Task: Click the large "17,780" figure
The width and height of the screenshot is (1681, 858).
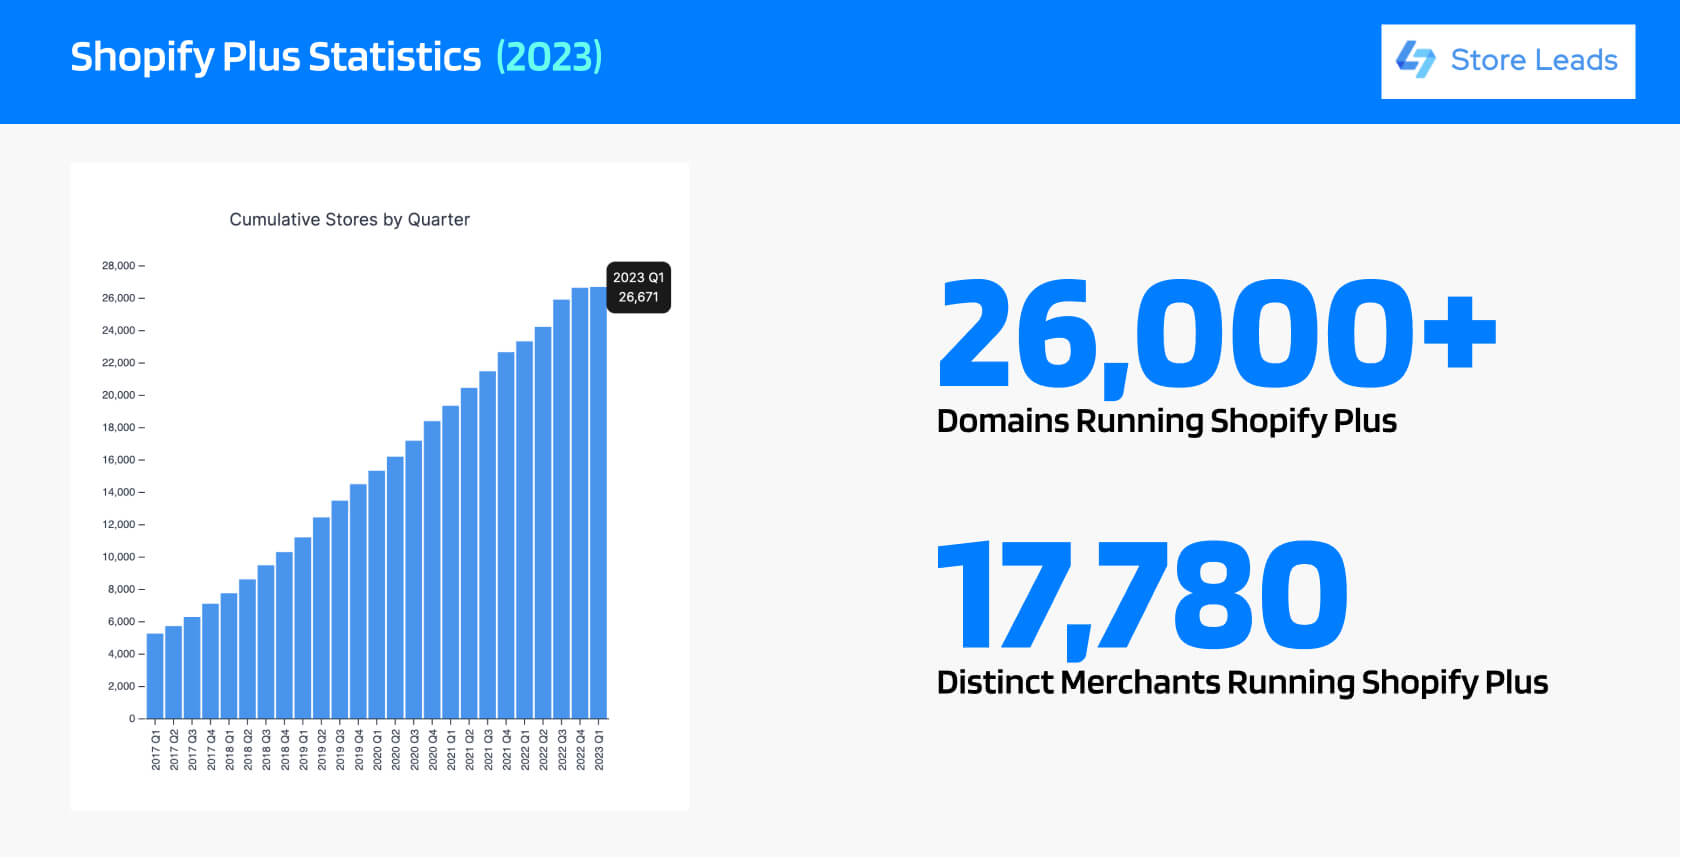Action: tap(1142, 600)
